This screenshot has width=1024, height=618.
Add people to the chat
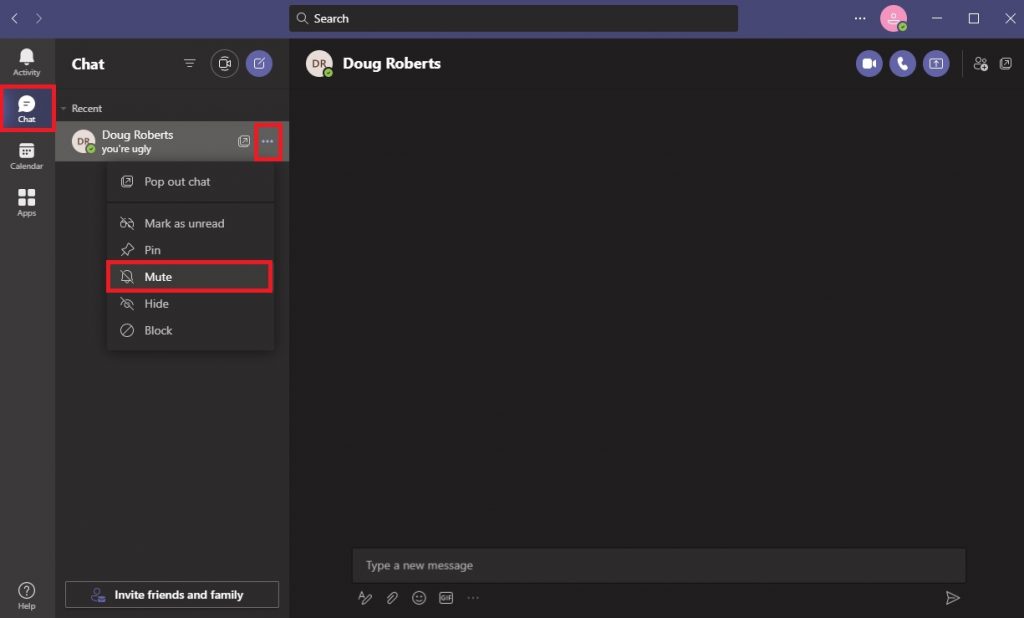pyautogui.click(x=980, y=63)
